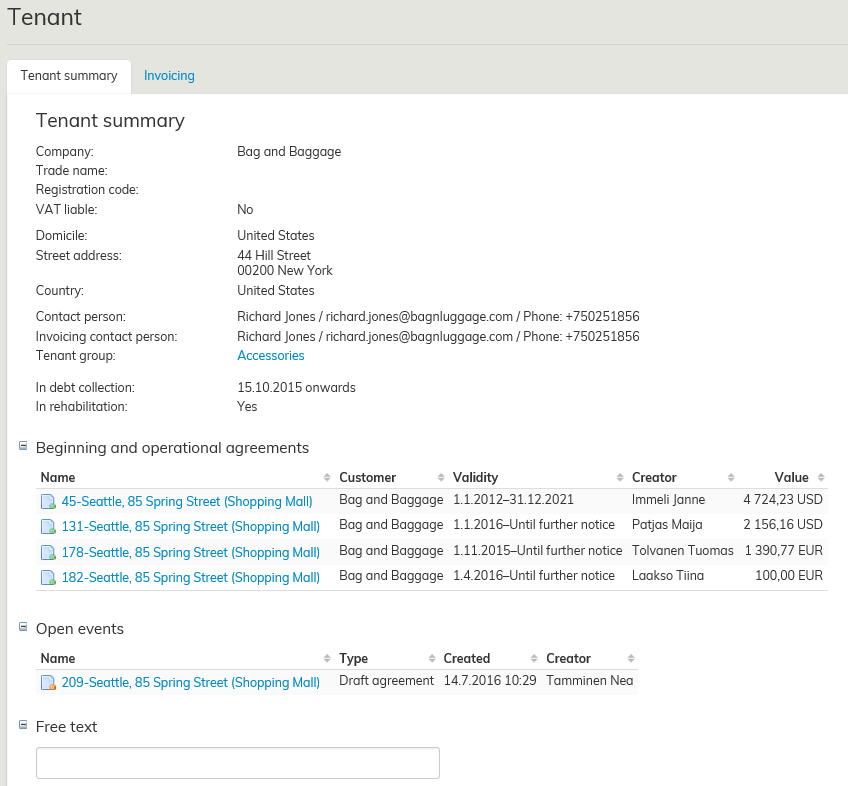The image size is (848, 786).
Task: Switch to the Invoicing tab
Action: click(x=169, y=76)
